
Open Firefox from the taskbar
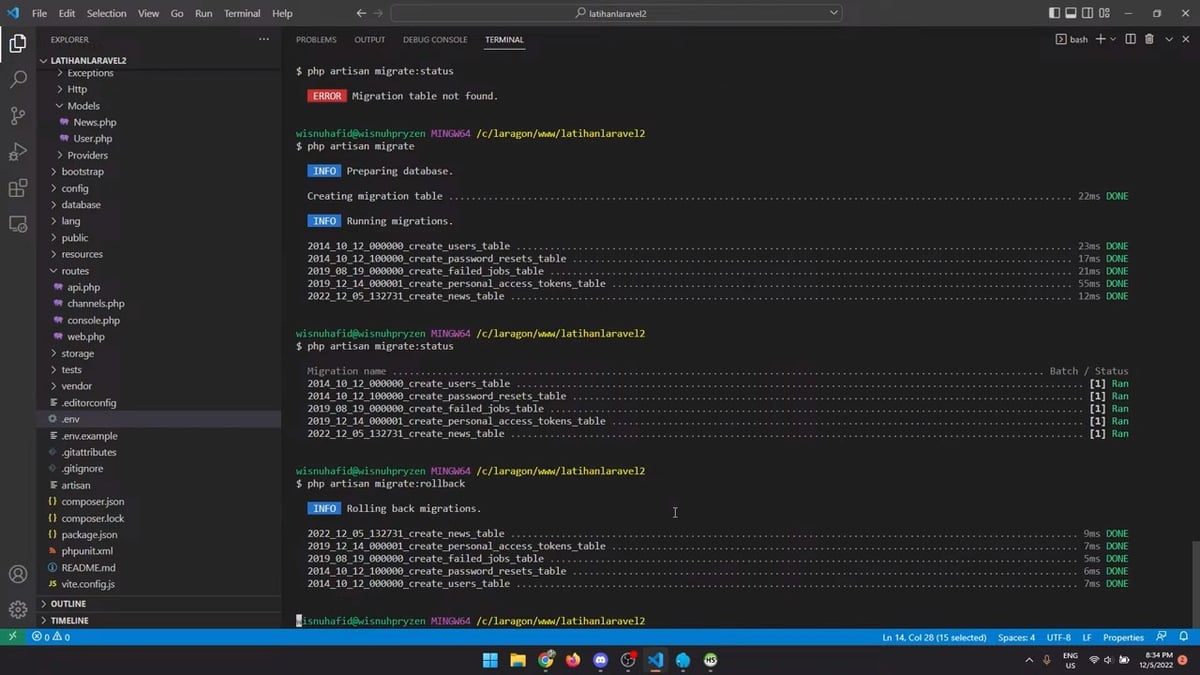pos(573,660)
